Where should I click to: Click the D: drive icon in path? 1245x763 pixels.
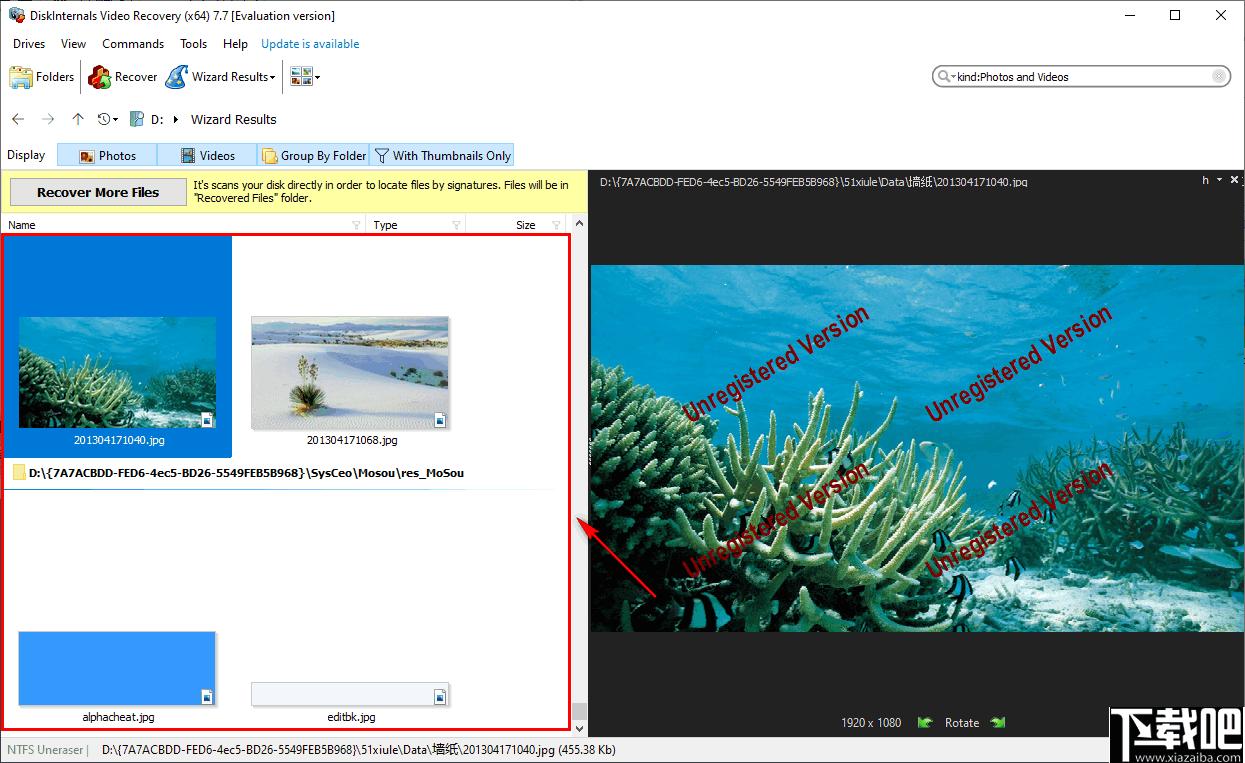138,119
